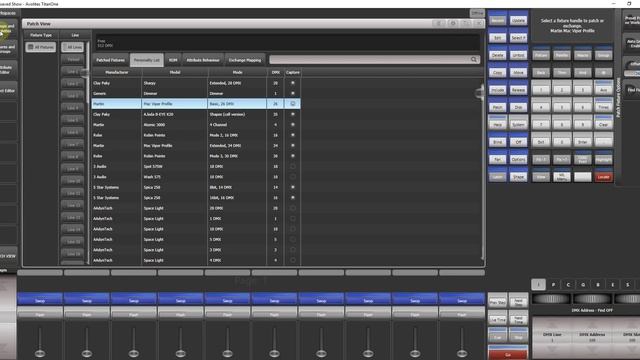Click the Disk function button

[x=518, y=107]
